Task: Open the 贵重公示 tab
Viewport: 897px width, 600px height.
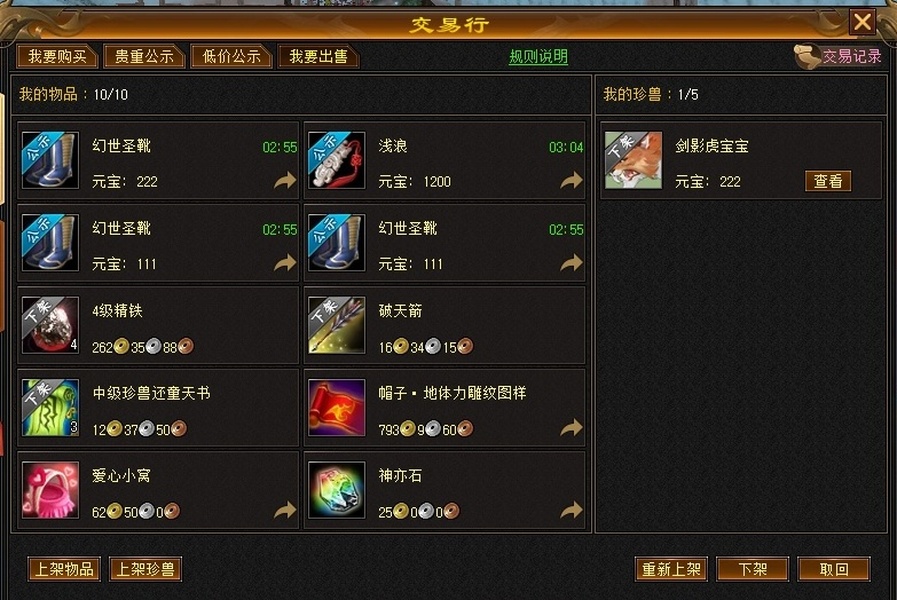Action: pyautogui.click(x=144, y=56)
